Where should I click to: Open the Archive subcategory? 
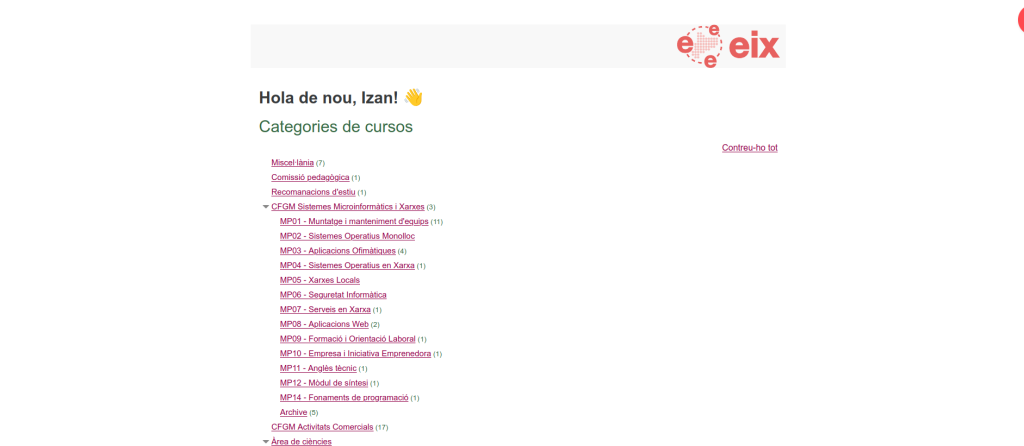click(x=293, y=412)
